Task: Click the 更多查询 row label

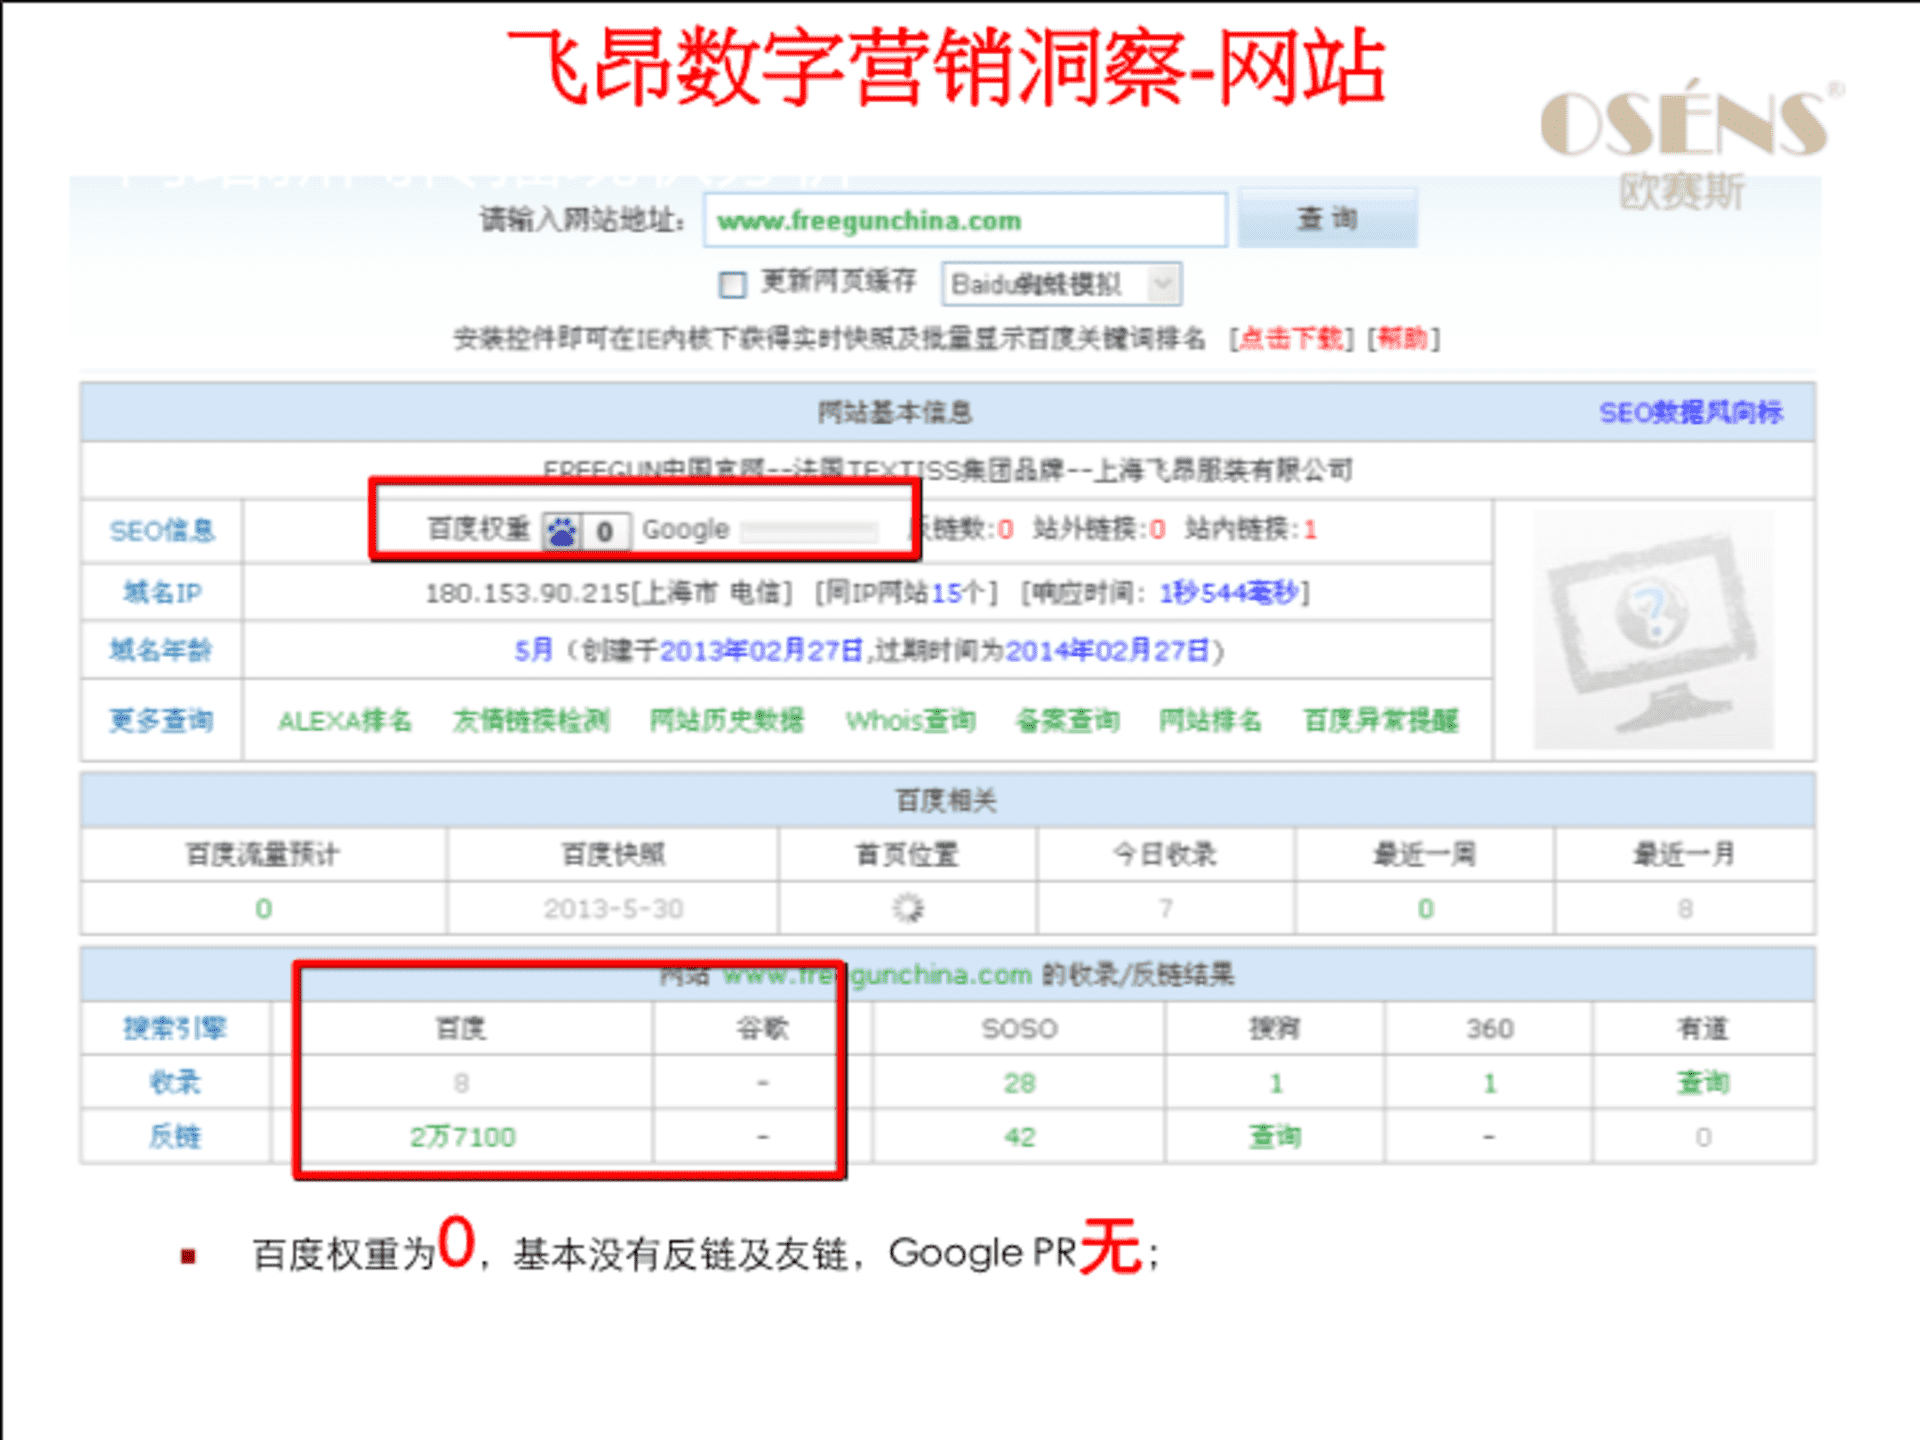Action: (x=161, y=720)
